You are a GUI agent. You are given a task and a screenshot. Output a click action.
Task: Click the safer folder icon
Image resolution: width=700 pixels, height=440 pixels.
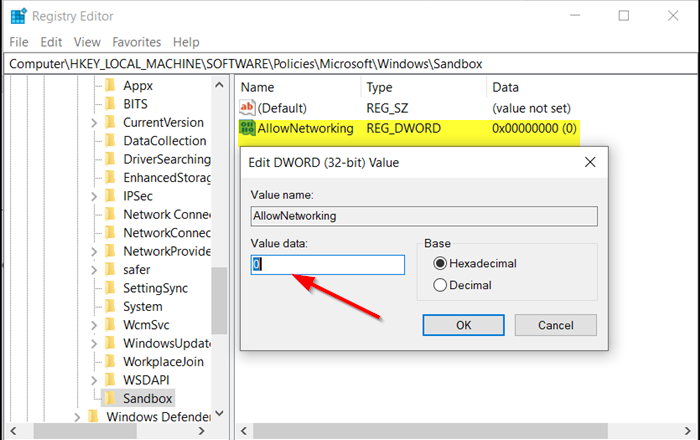pyautogui.click(x=110, y=270)
